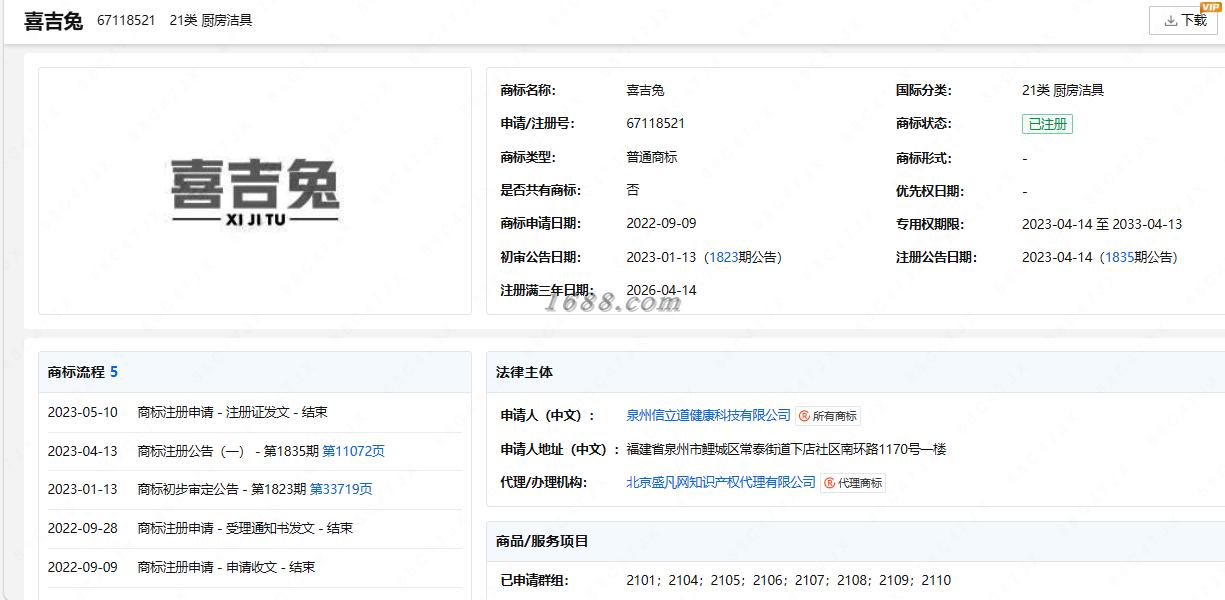The height and width of the screenshot is (600, 1225).
Task: Open 1823期 preliminary announcement link
Action: pos(723,257)
